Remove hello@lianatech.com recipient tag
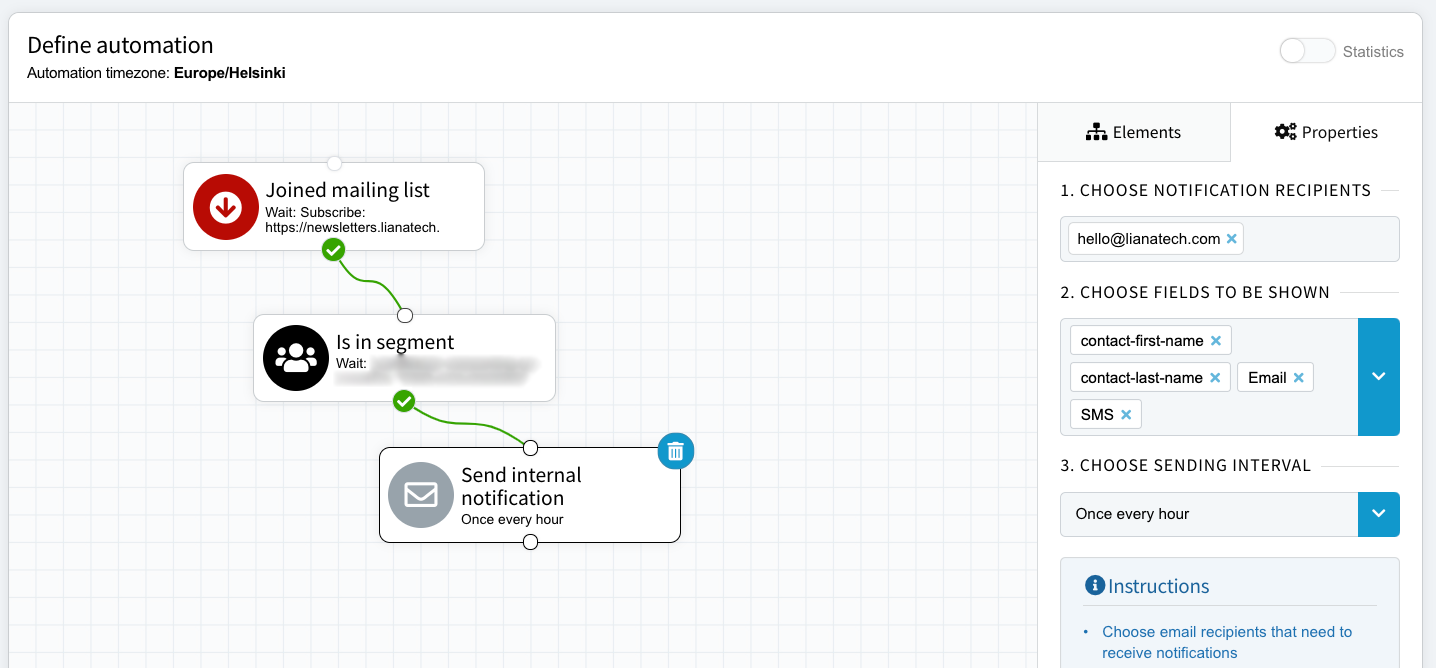The width and height of the screenshot is (1436, 668). pos(1232,239)
